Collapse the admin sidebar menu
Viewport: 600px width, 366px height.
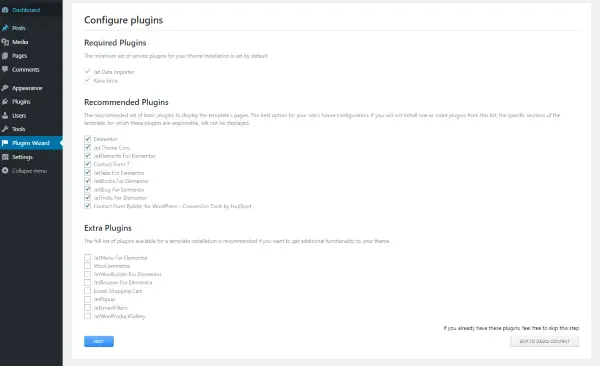(31, 171)
